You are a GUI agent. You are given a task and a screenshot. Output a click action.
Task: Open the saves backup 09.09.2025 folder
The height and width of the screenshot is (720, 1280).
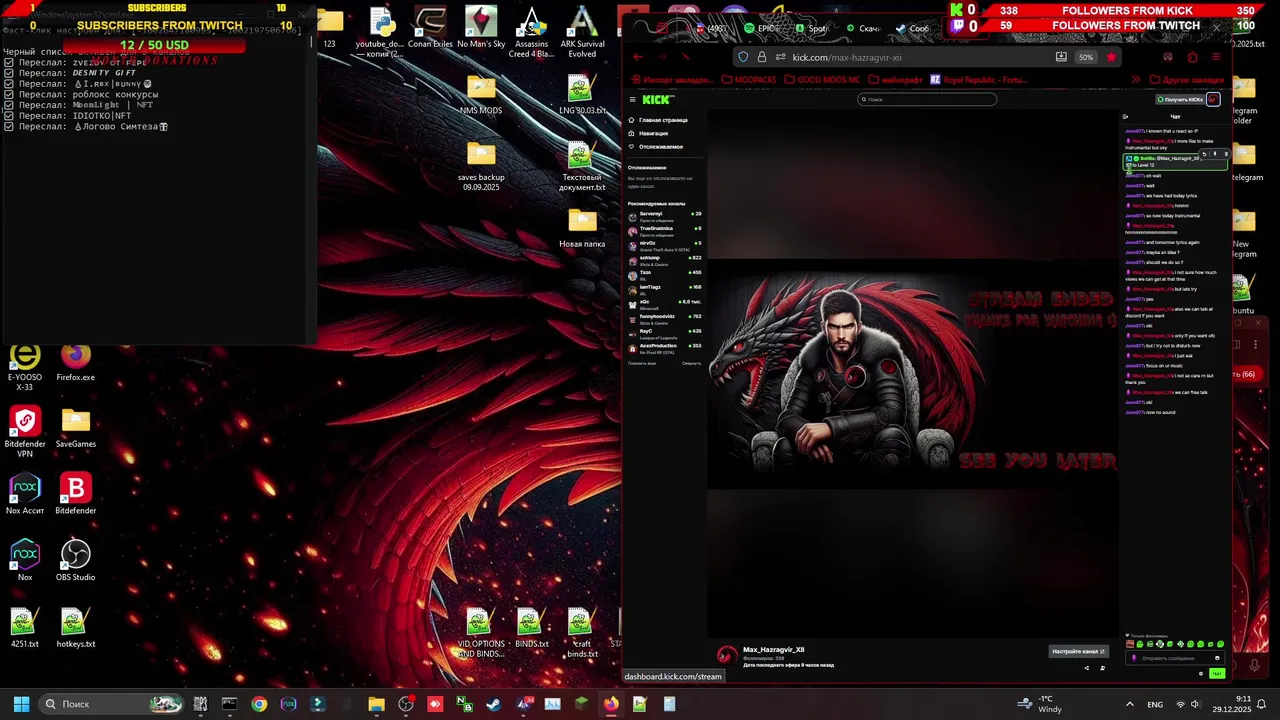pyautogui.click(x=481, y=167)
